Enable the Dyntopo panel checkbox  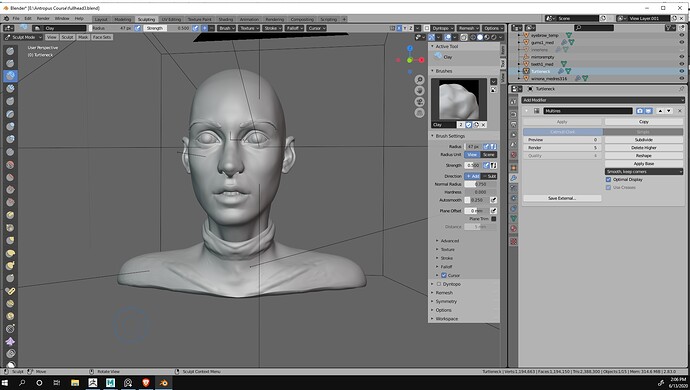click(x=439, y=284)
